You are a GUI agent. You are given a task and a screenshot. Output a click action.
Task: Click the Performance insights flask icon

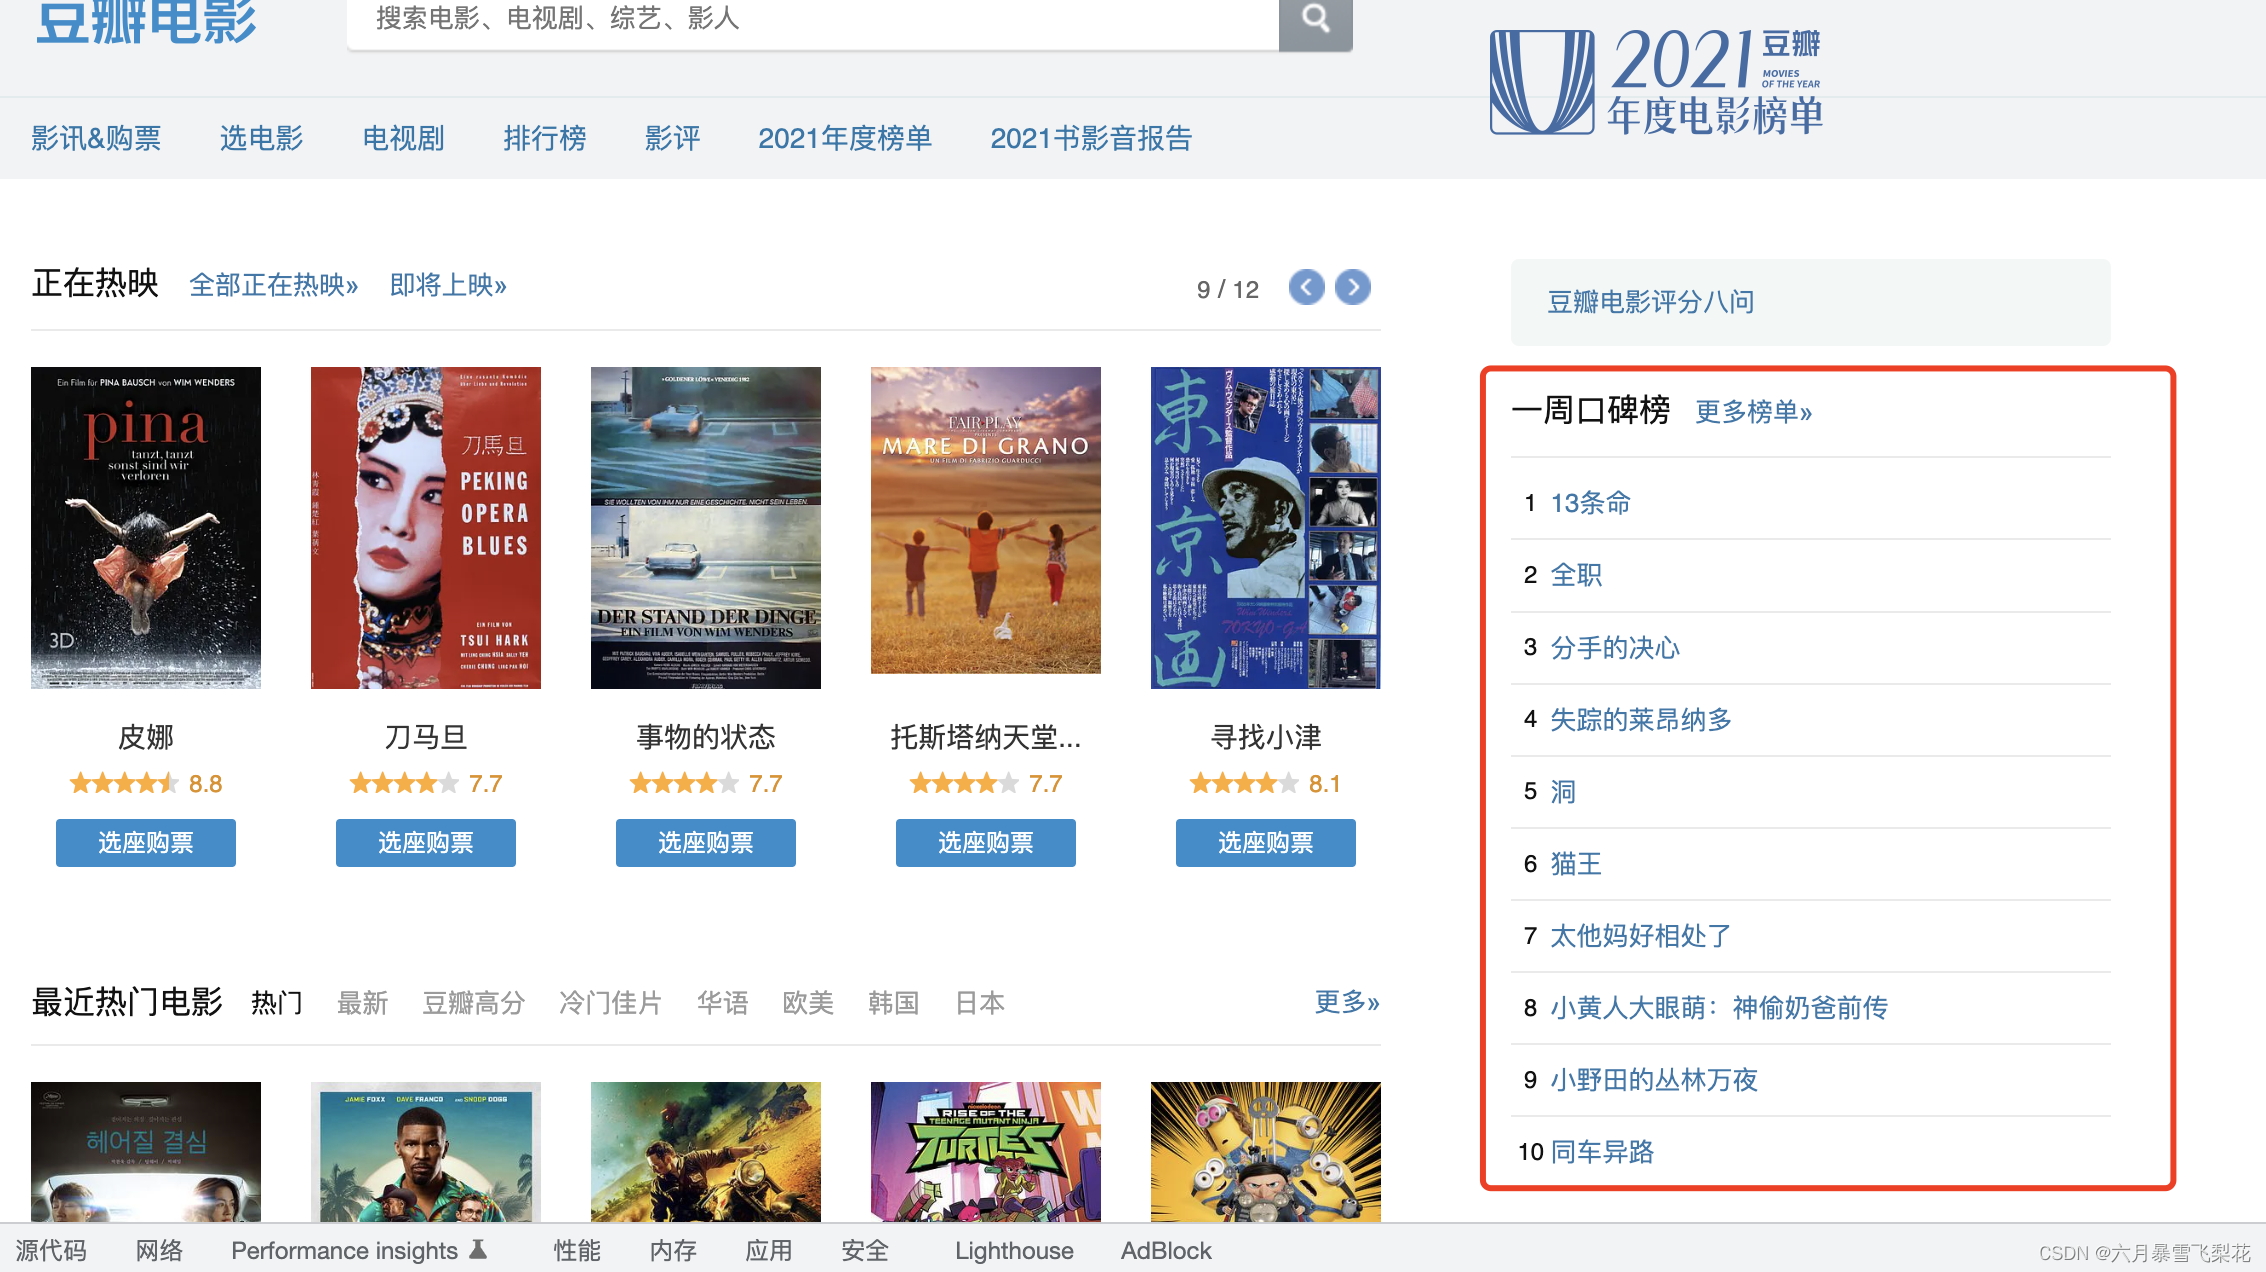[479, 1249]
